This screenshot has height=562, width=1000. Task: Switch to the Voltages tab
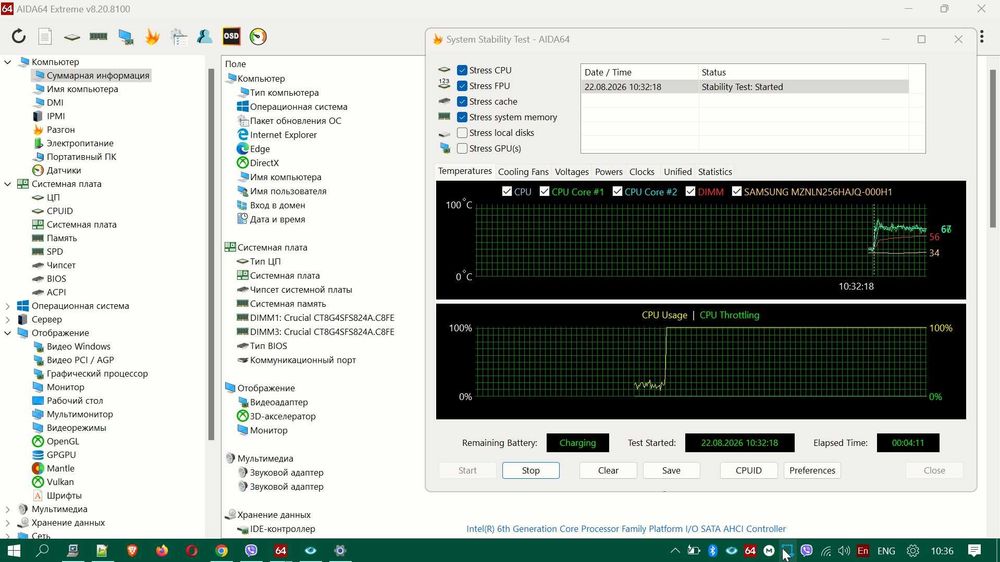(571, 172)
